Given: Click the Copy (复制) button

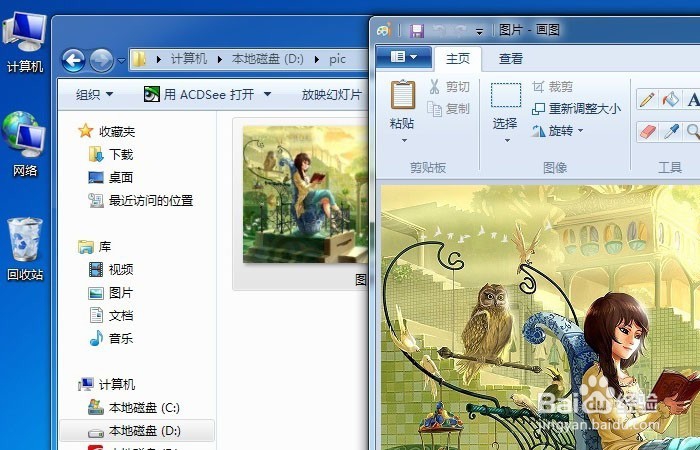Looking at the screenshot, I should (x=449, y=108).
